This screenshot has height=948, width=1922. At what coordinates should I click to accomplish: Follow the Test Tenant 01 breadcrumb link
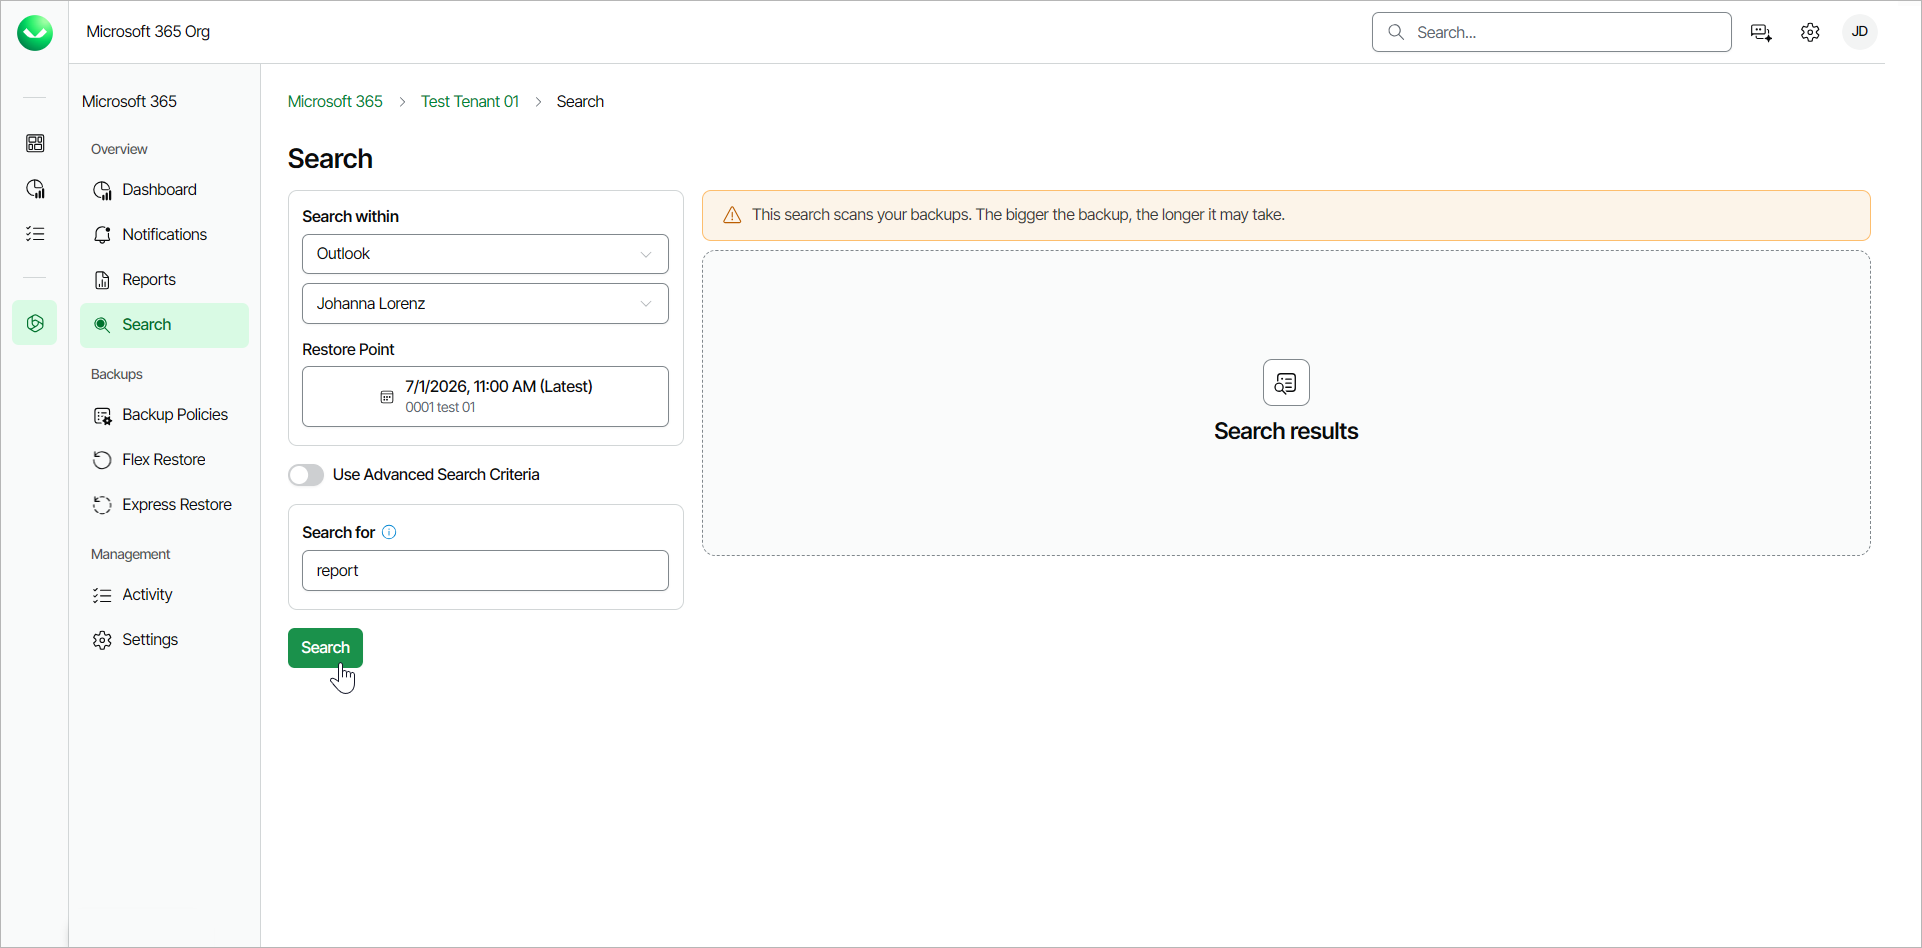coord(470,102)
